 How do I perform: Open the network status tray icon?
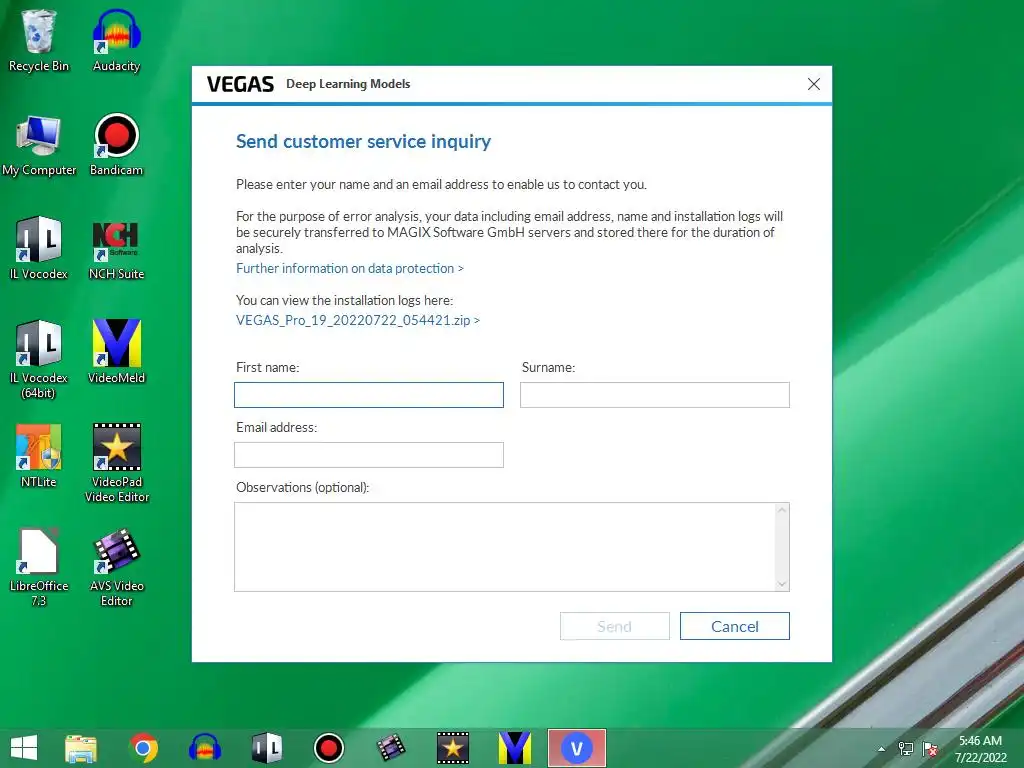[906, 749]
